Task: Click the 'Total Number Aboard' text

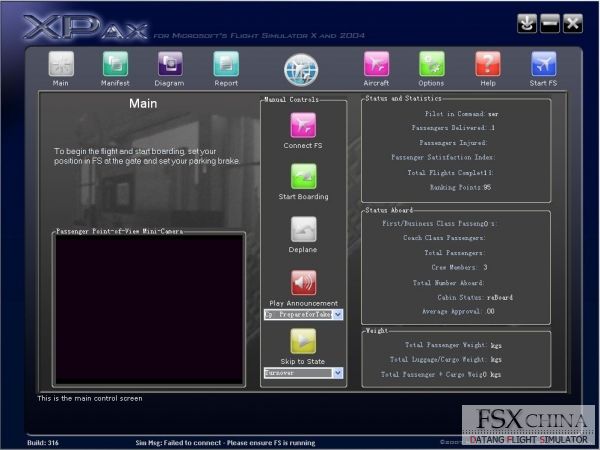Action: coord(448,283)
